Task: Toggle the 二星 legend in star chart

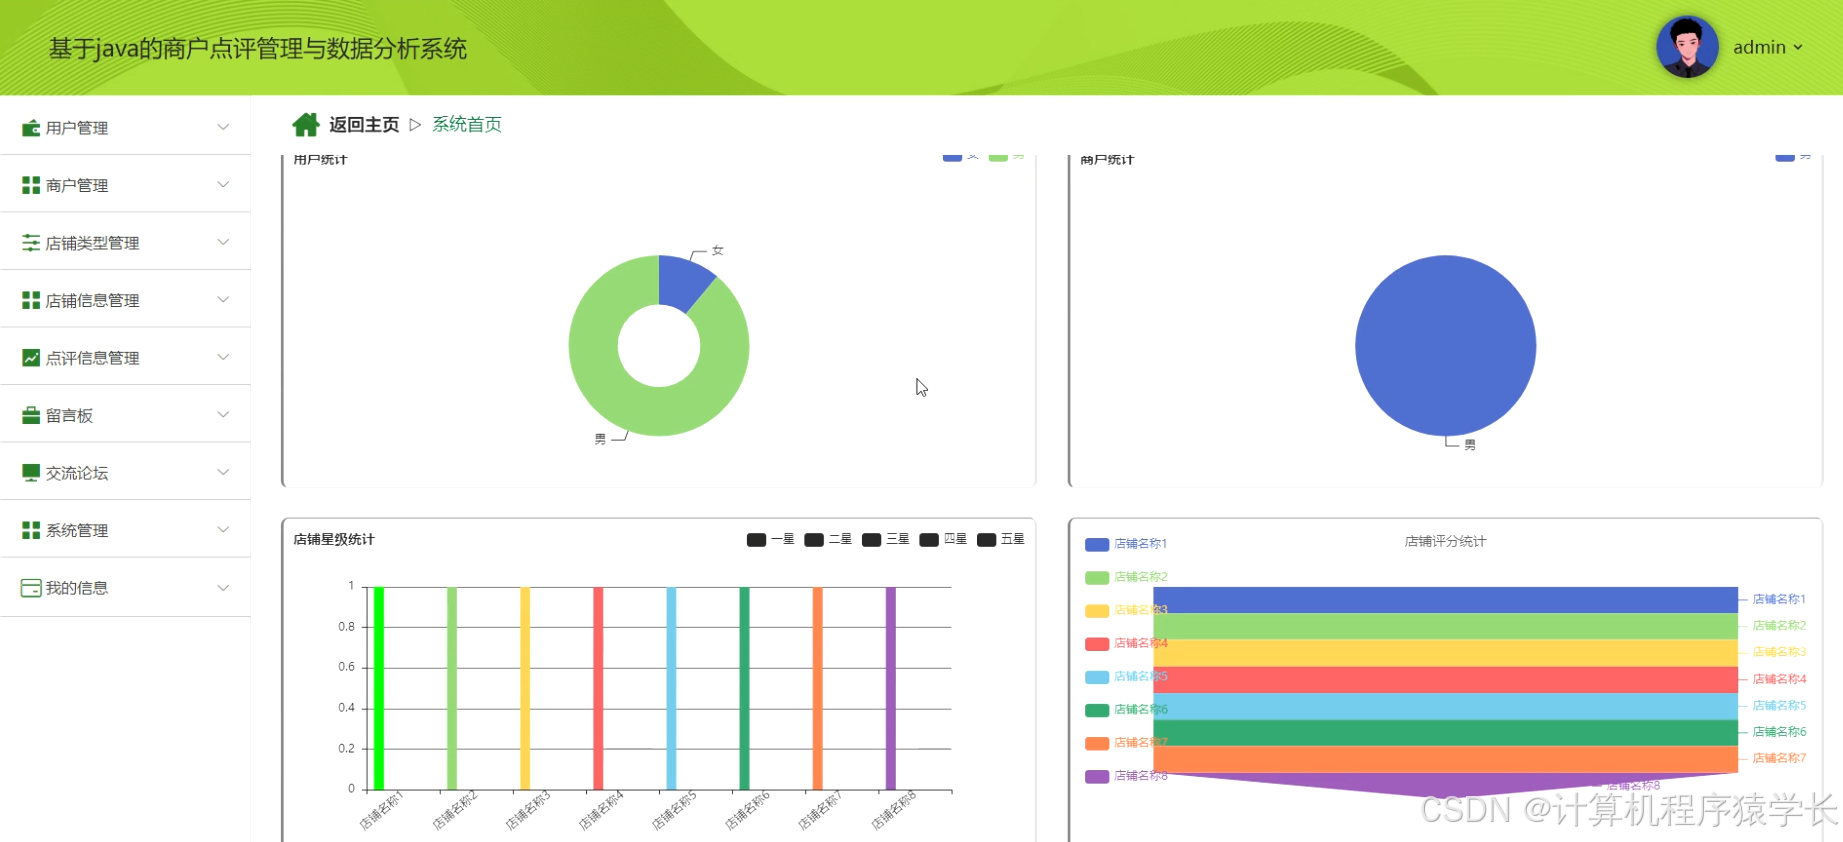Action: (828, 539)
